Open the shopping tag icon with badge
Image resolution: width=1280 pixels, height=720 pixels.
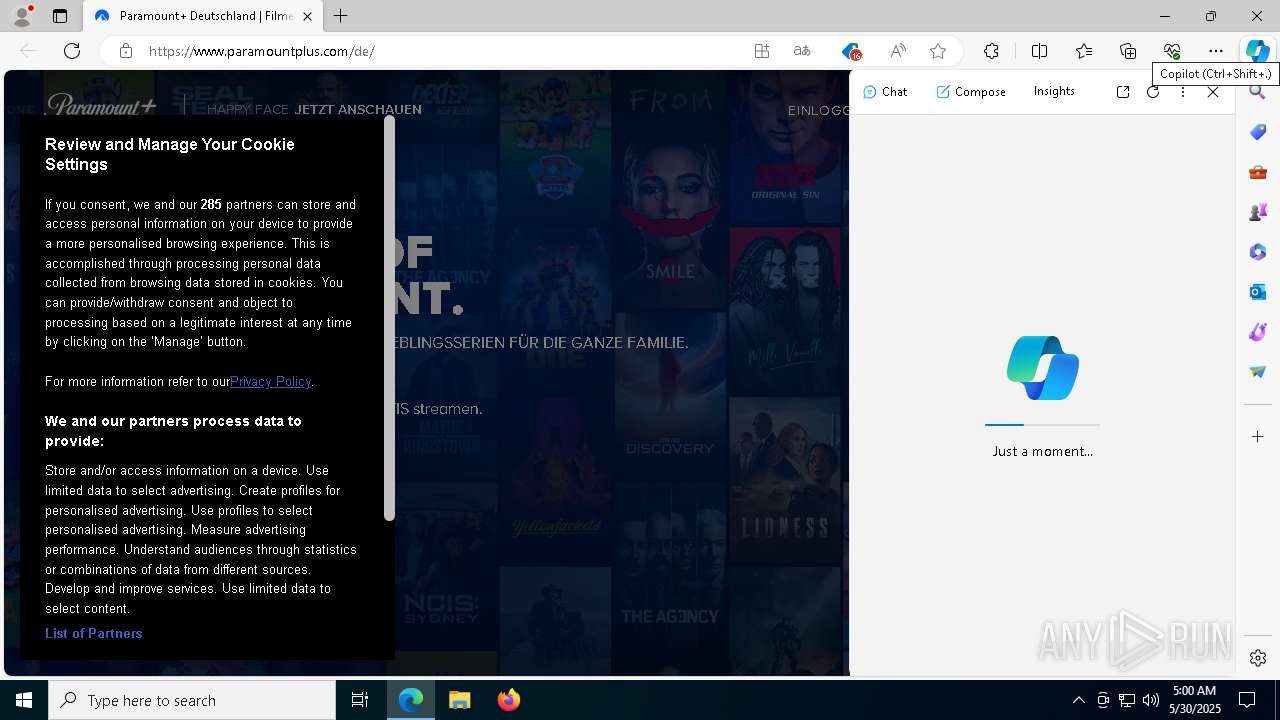pyautogui.click(x=850, y=51)
